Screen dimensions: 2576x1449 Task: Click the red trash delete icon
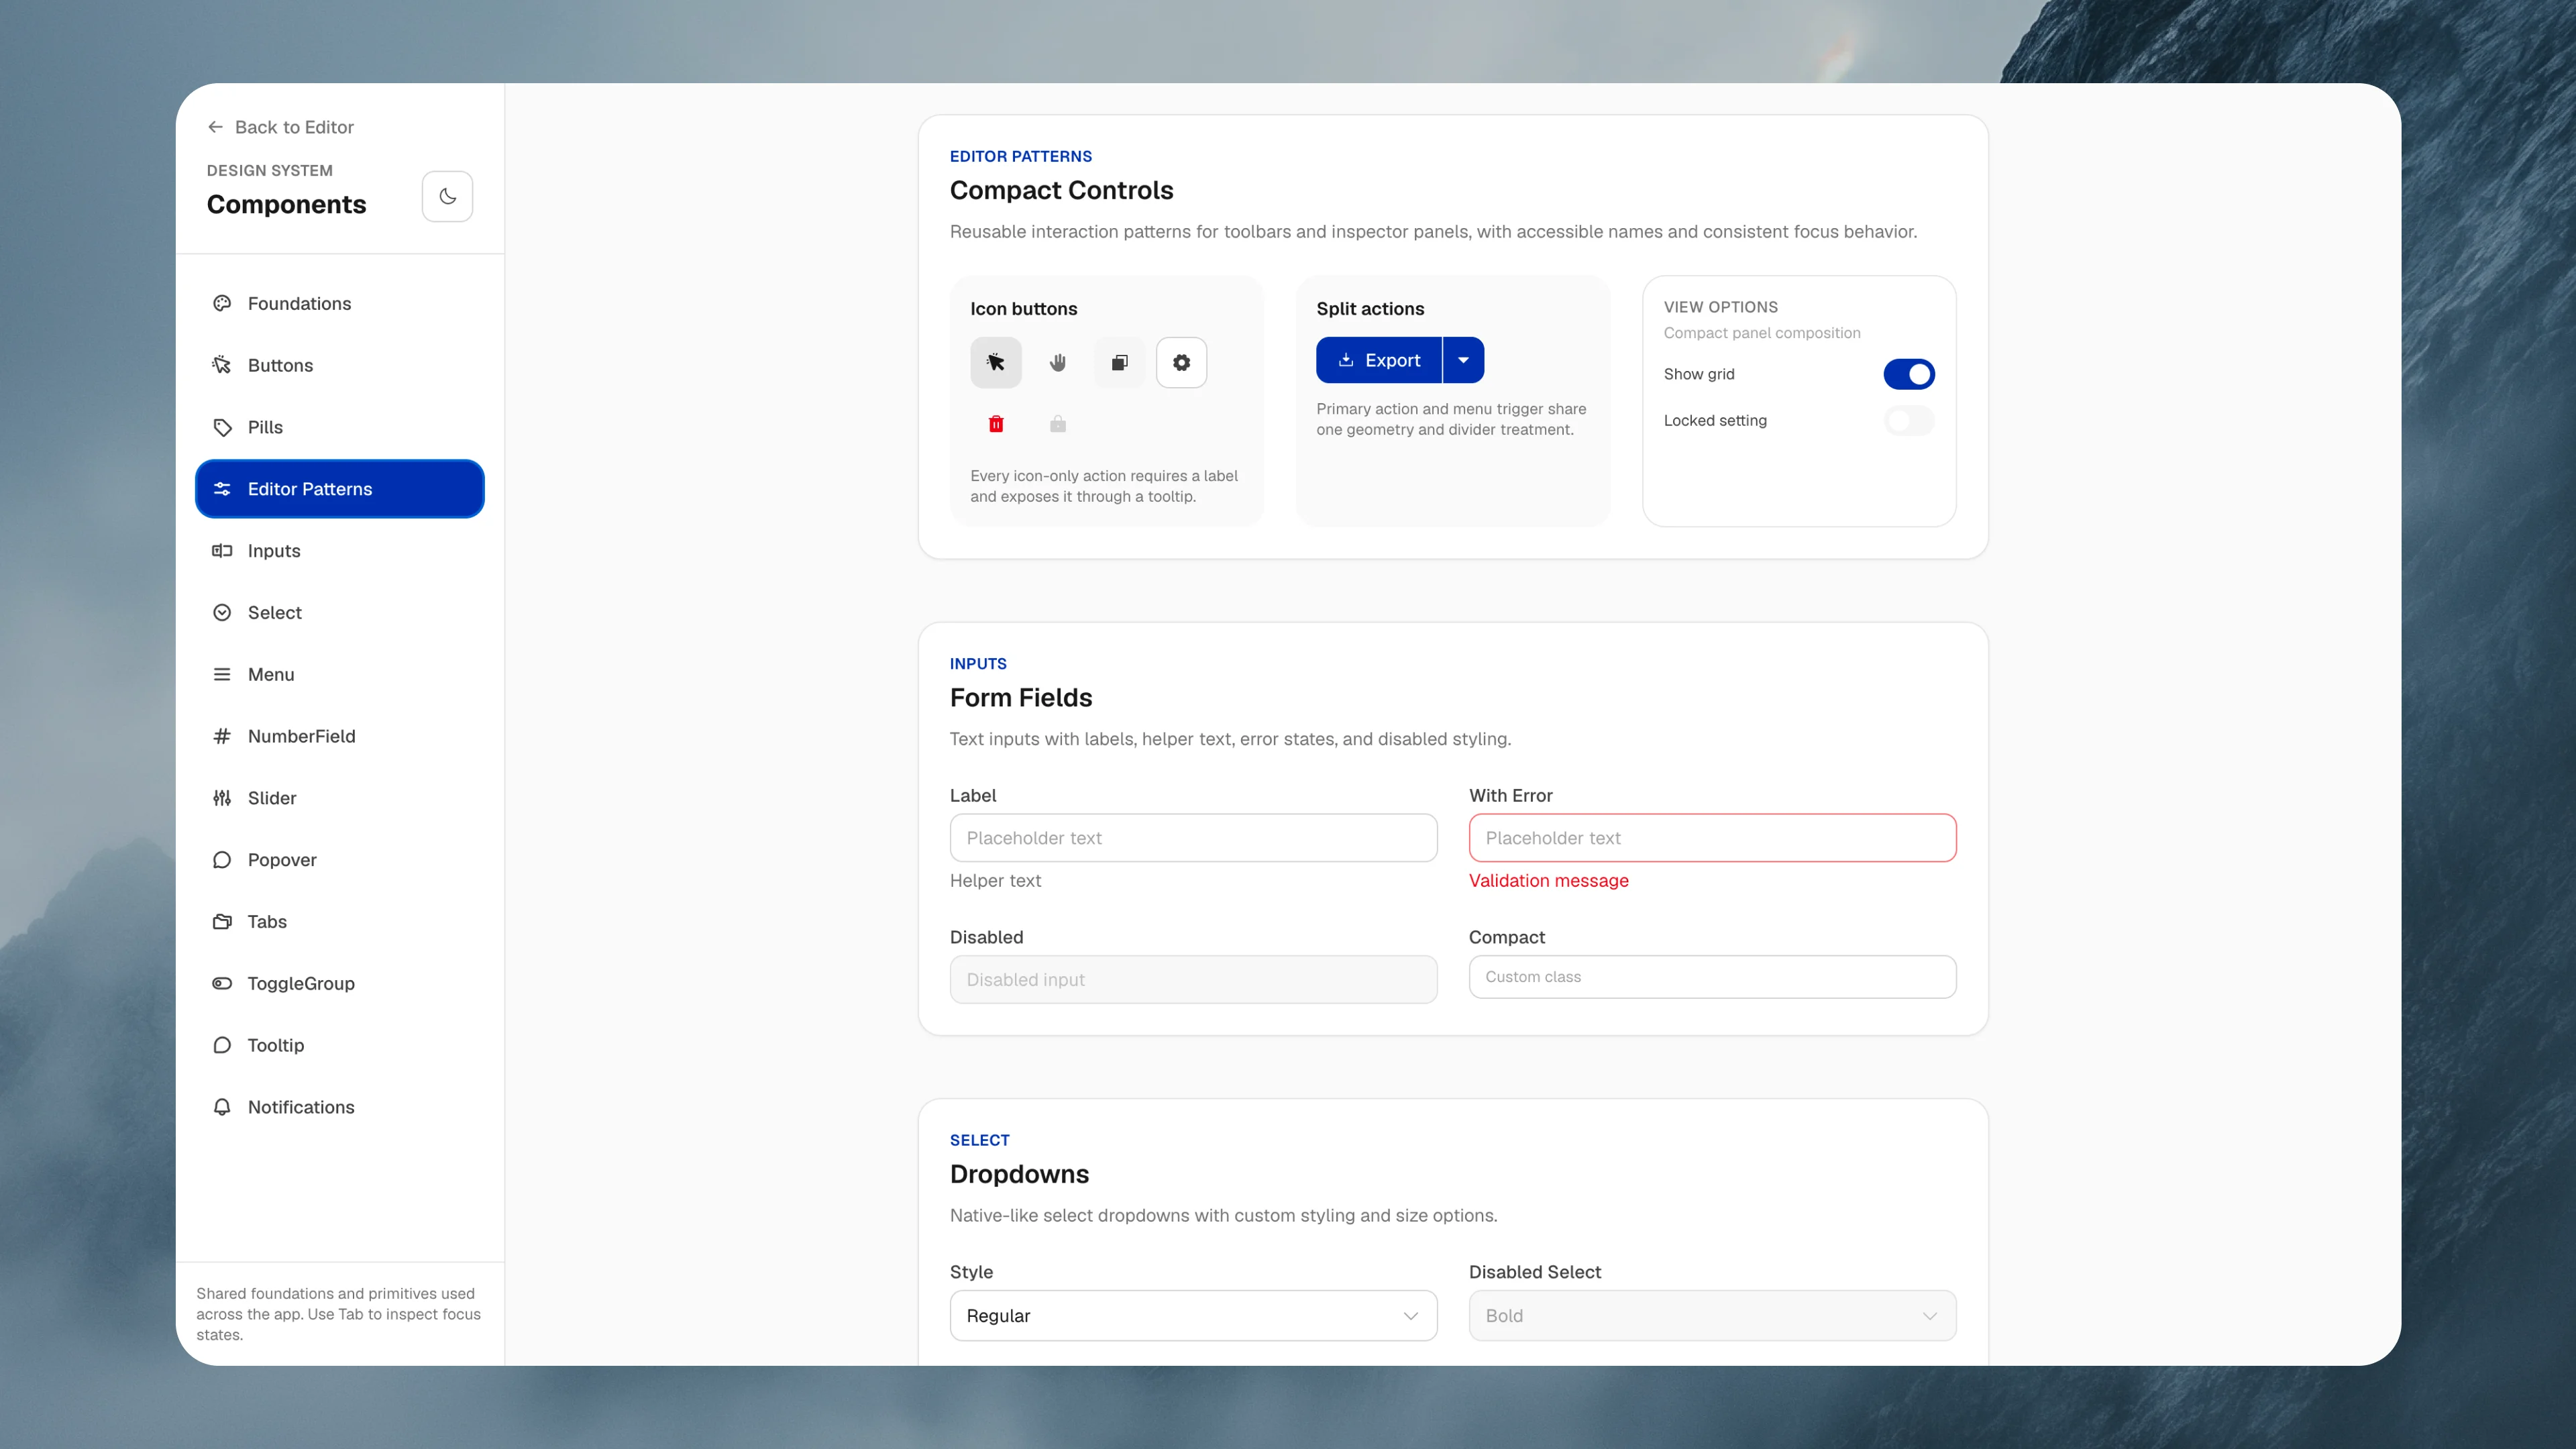pyautogui.click(x=995, y=424)
